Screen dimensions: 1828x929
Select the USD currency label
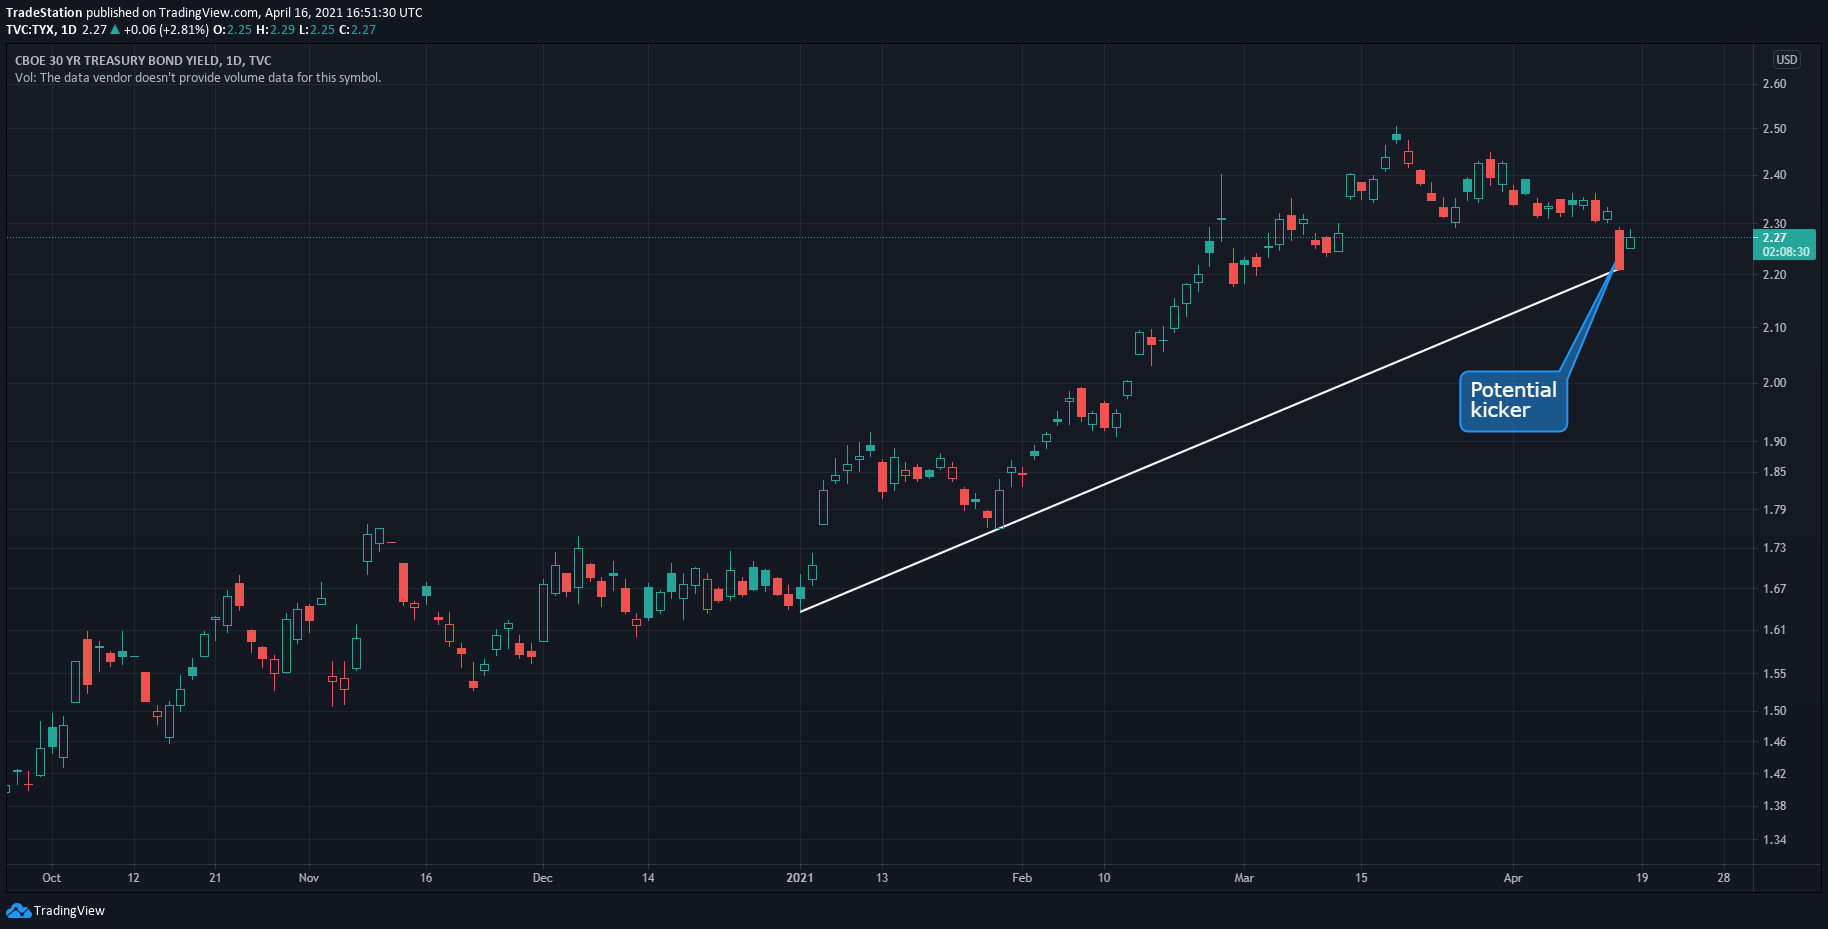[1786, 60]
